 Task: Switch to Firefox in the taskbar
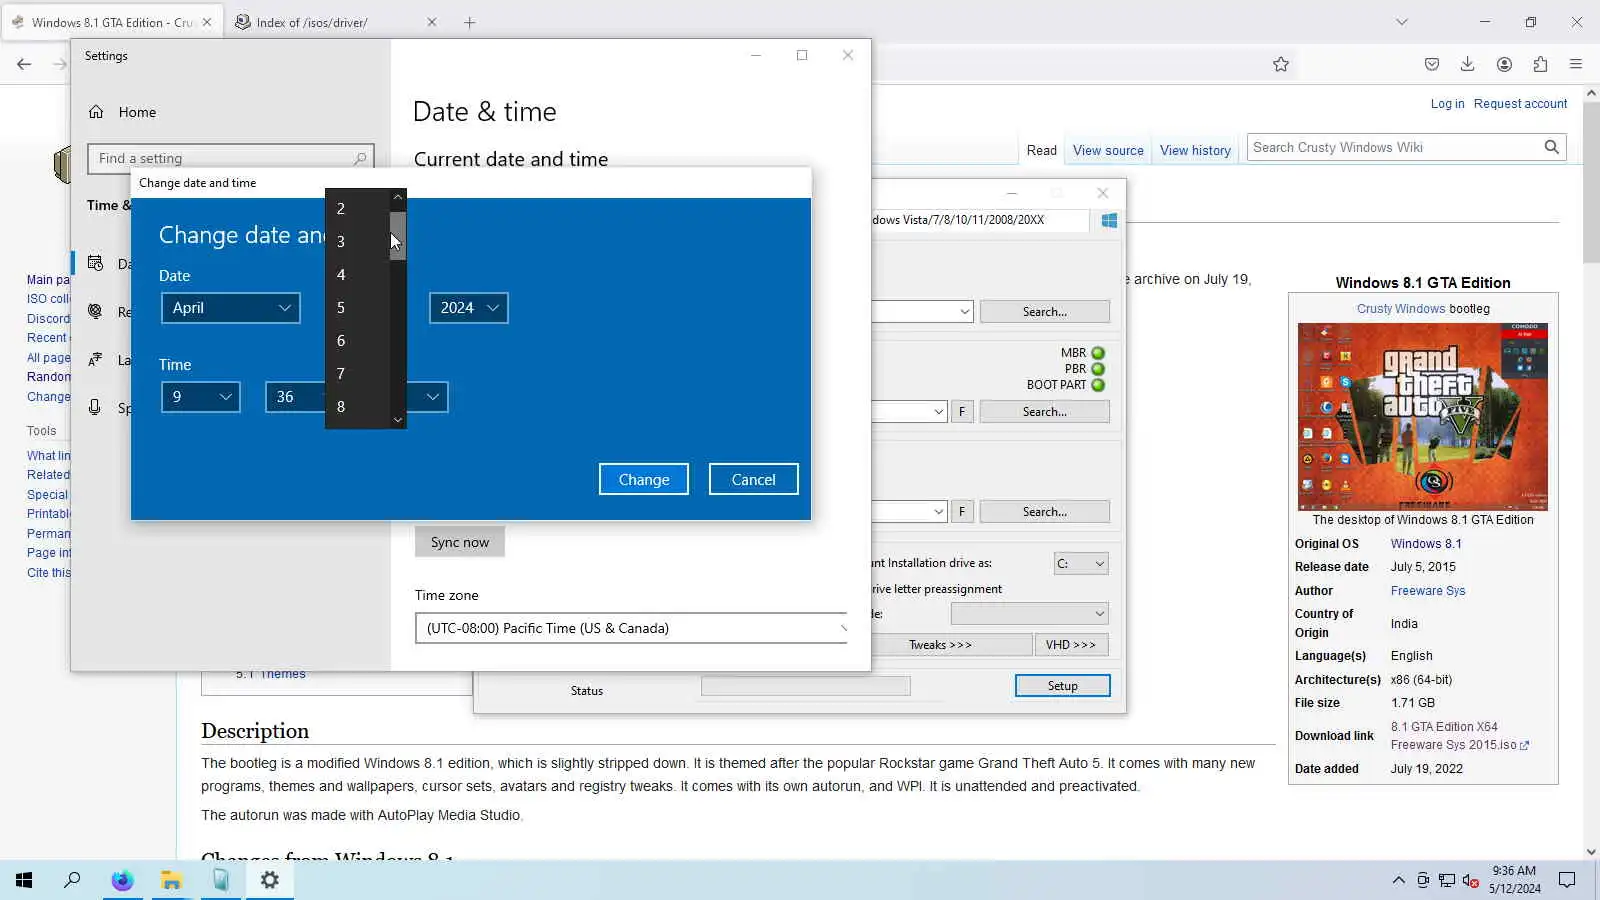point(122,880)
